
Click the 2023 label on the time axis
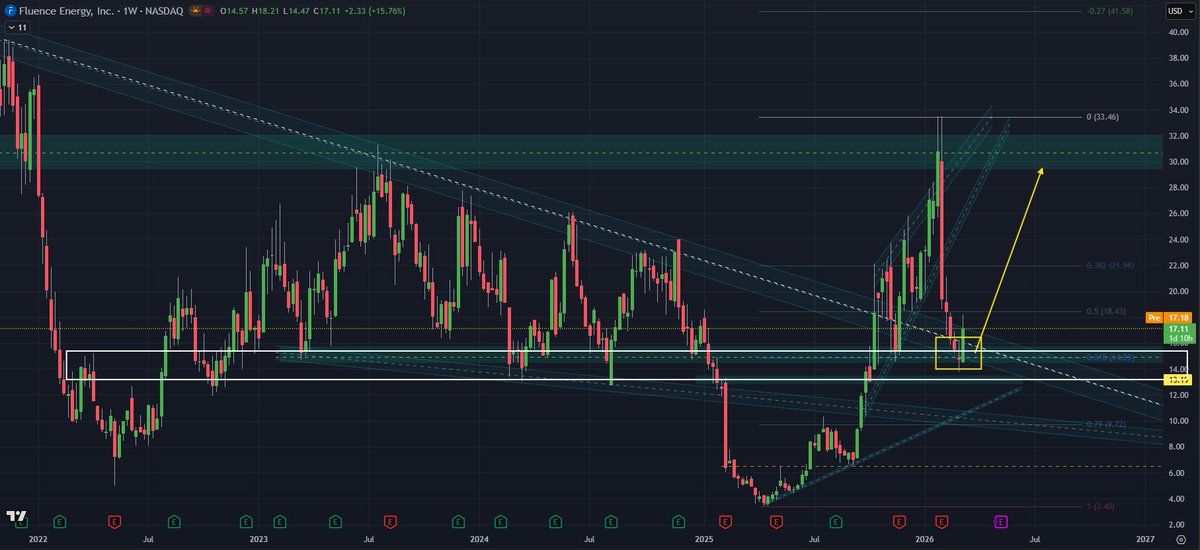[x=260, y=538]
